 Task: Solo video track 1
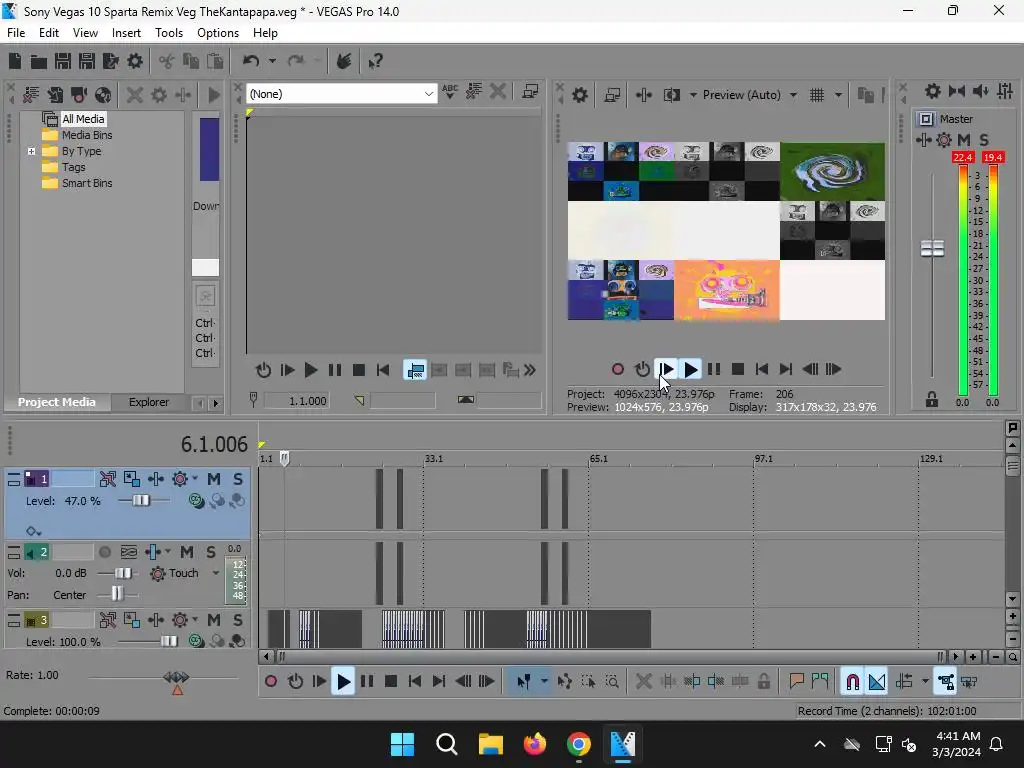pos(238,479)
